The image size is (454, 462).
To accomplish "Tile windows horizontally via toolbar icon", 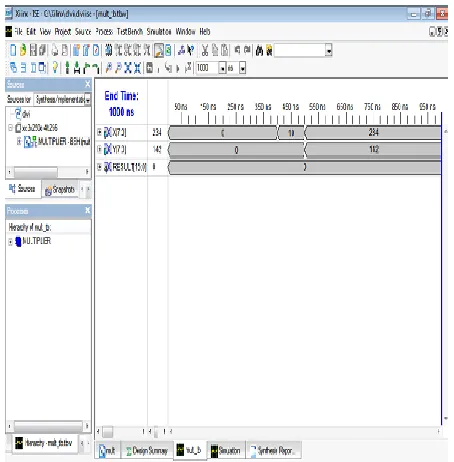I will point(23,68).
